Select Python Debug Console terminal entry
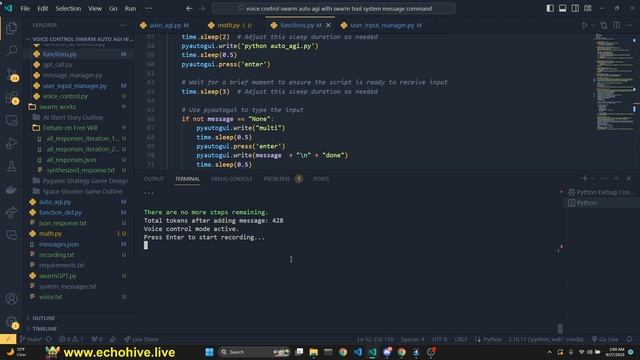This screenshot has width=640, height=360. pyautogui.click(x=600, y=192)
